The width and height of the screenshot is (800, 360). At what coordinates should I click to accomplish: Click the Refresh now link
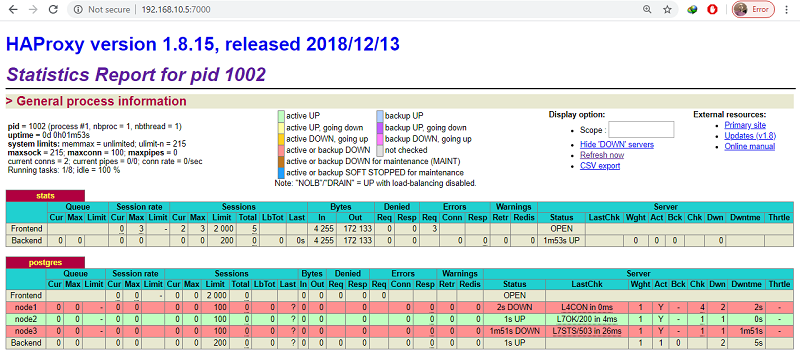602,155
